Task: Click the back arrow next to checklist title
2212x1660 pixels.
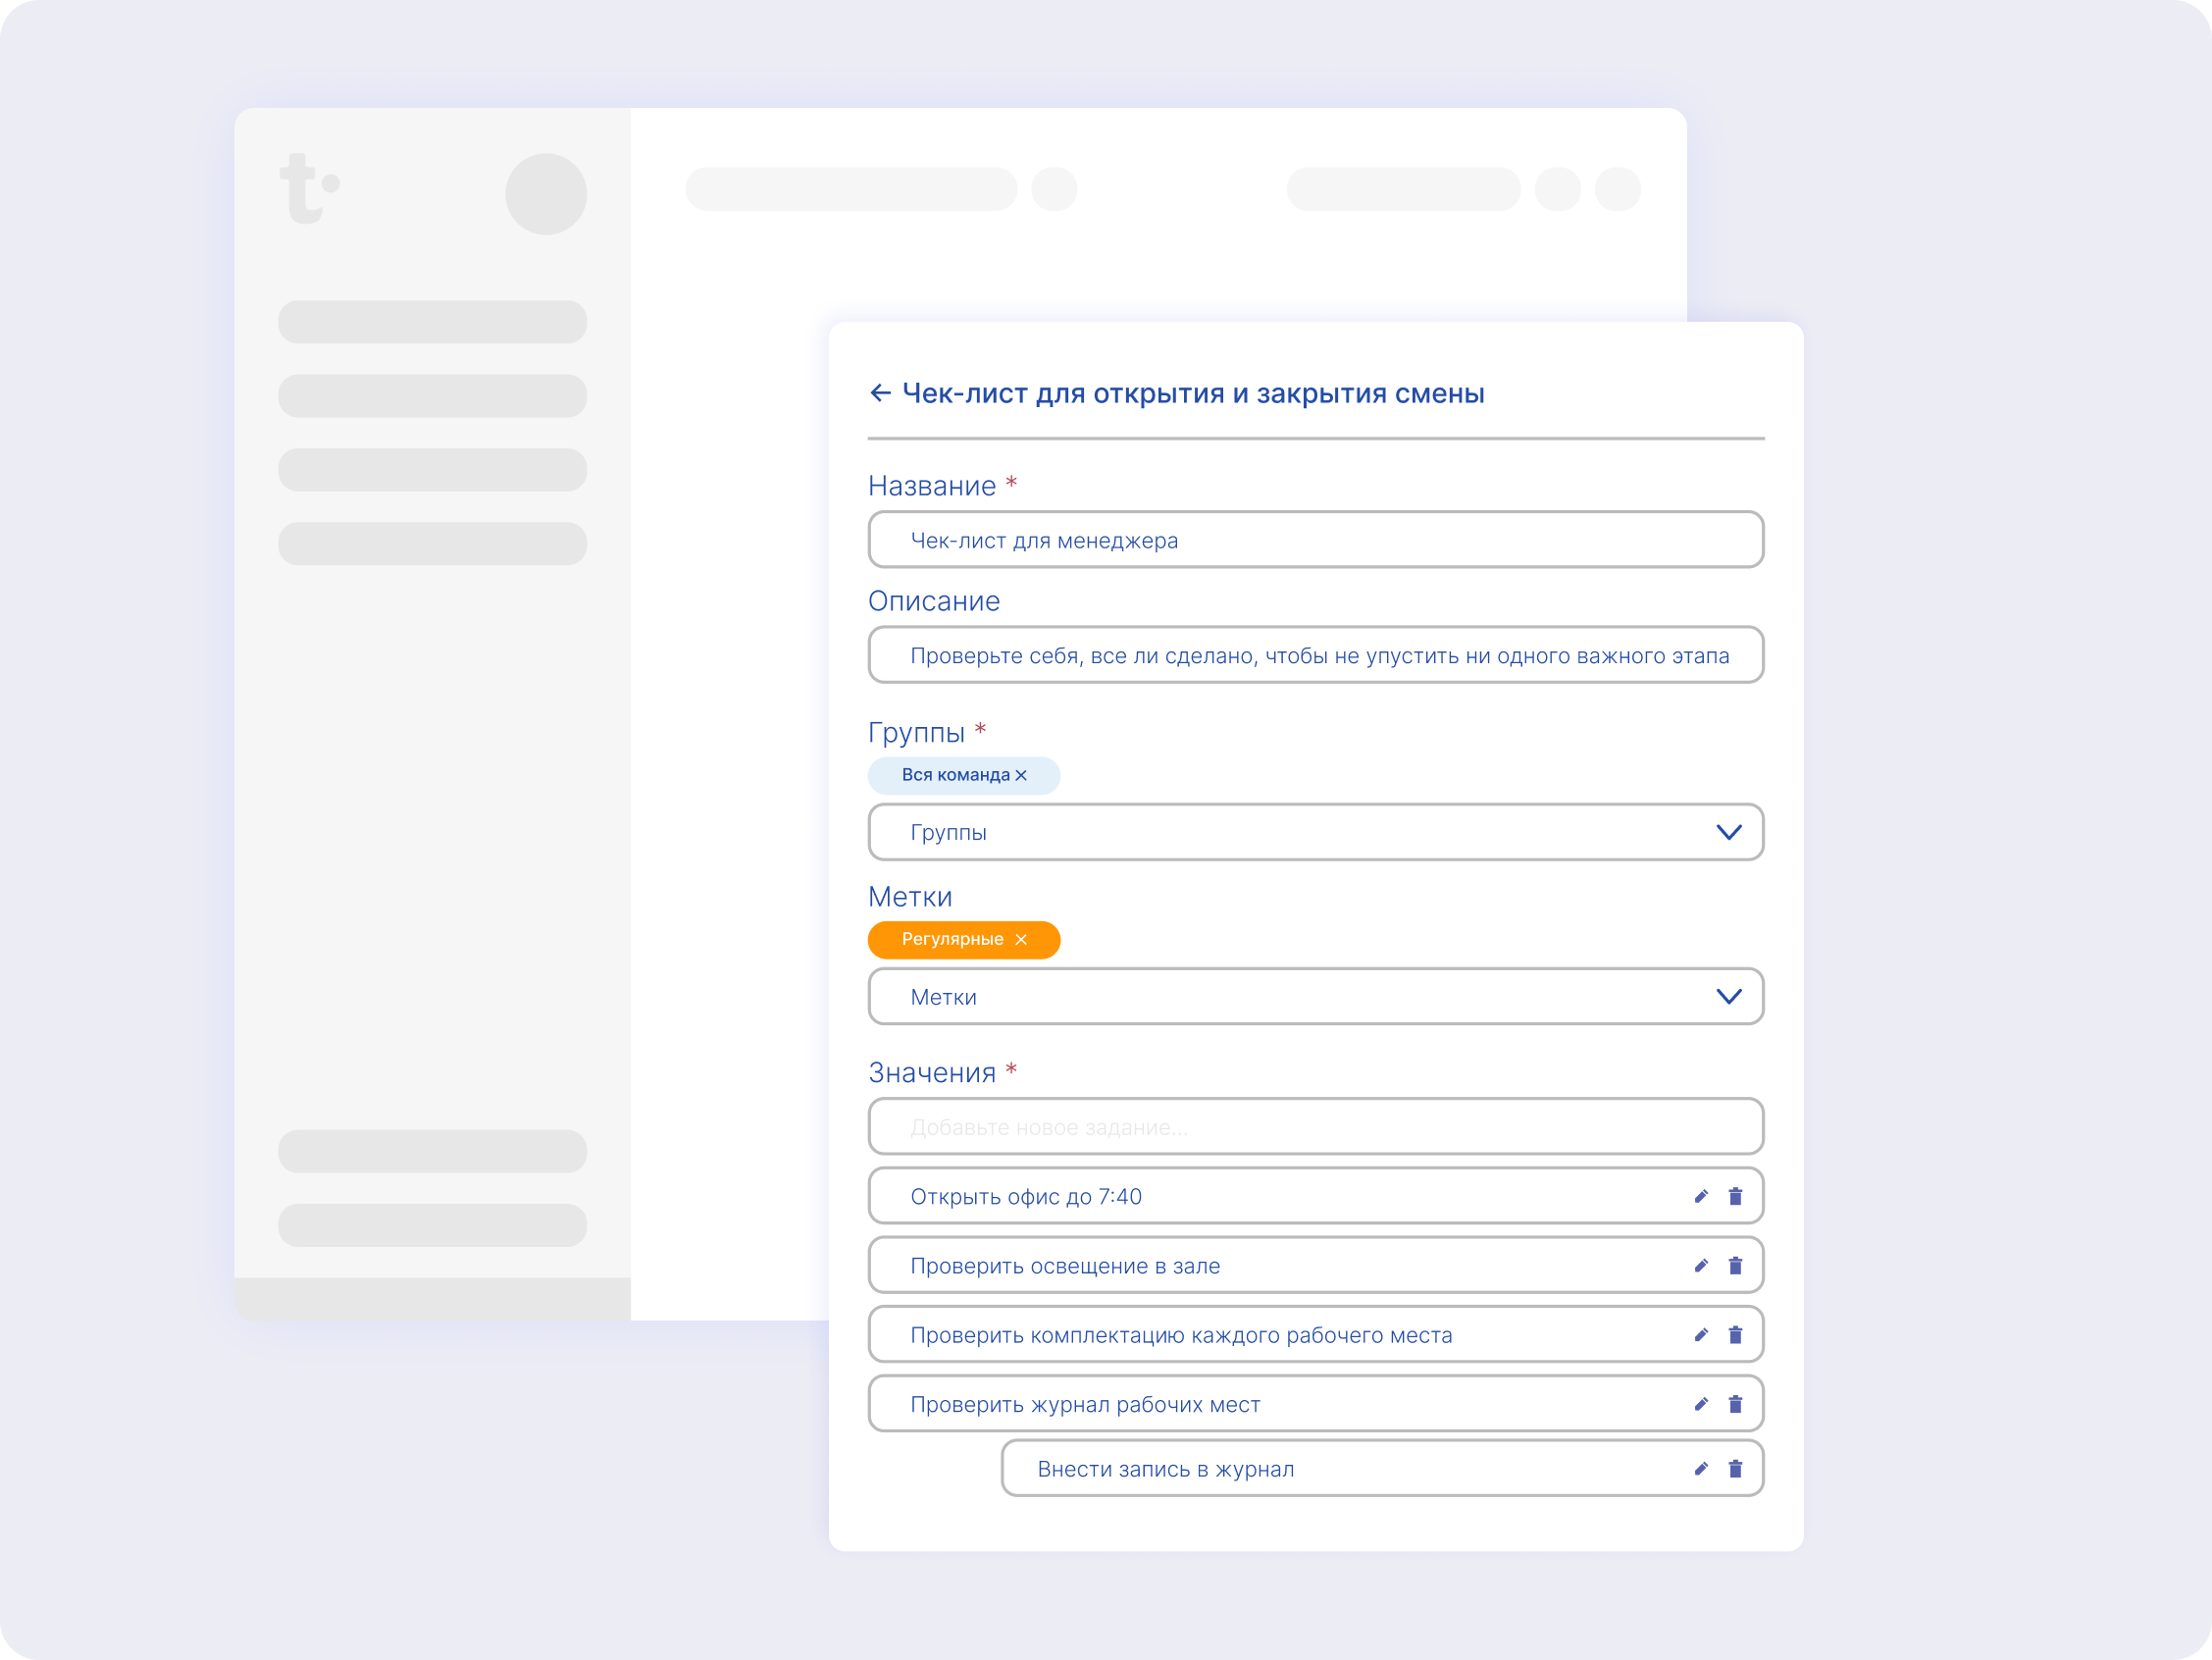Action: point(880,393)
